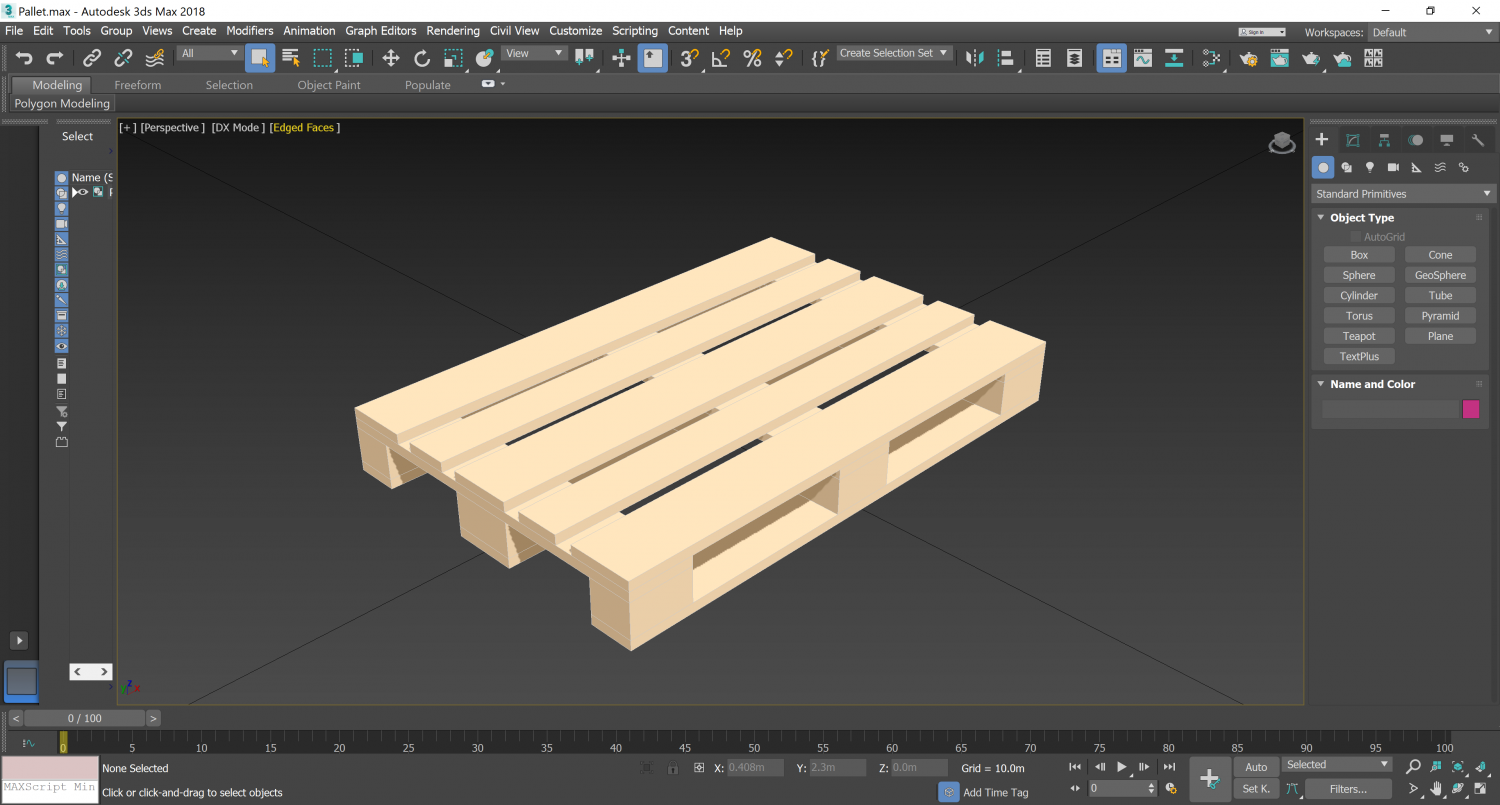
Task: Open the Modify command panel
Action: pos(1352,140)
